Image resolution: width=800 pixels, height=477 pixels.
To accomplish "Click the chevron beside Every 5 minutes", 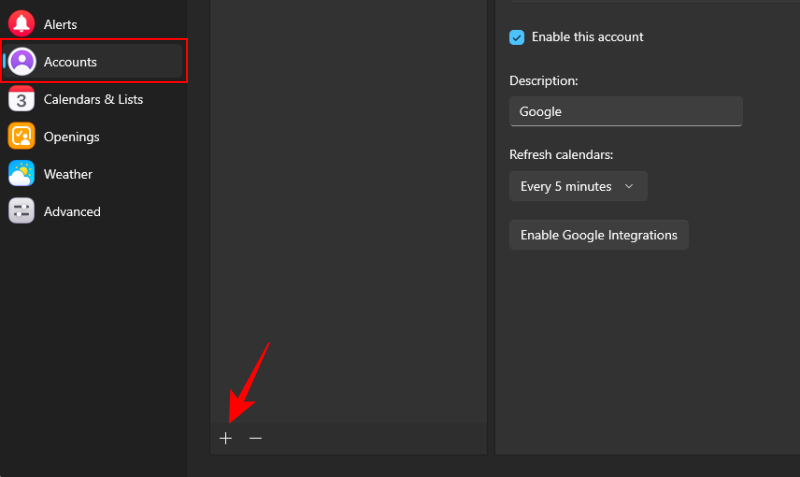I will pos(629,186).
